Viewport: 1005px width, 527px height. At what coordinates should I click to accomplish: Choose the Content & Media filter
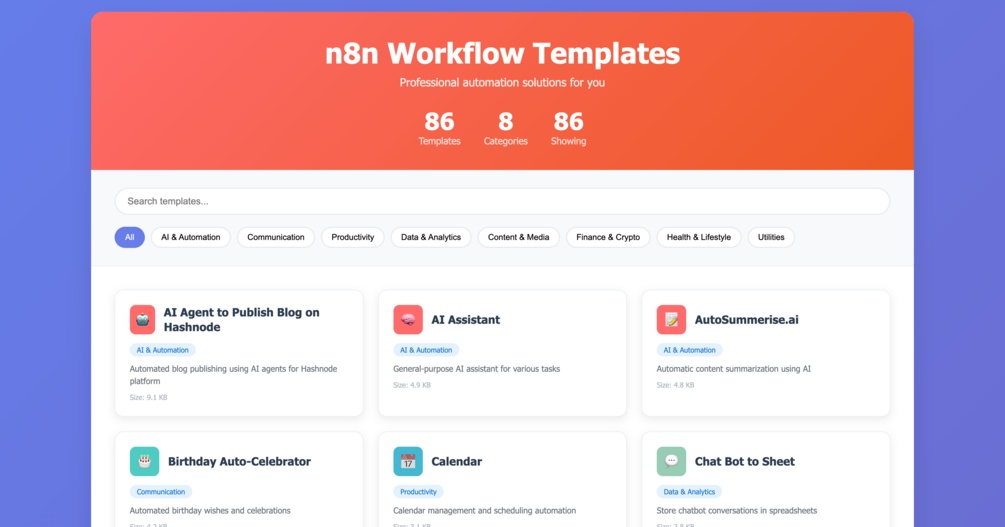click(519, 237)
